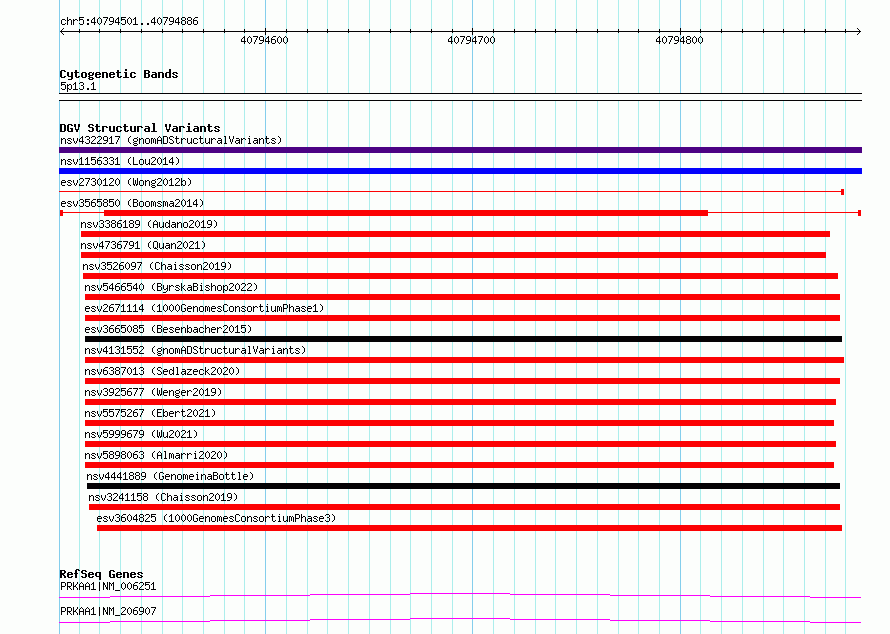Screen dimensions: 890x634
Task: Open esv3665085 (Besenbacher2015) variant
Action: pyautogui.click(x=168, y=329)
